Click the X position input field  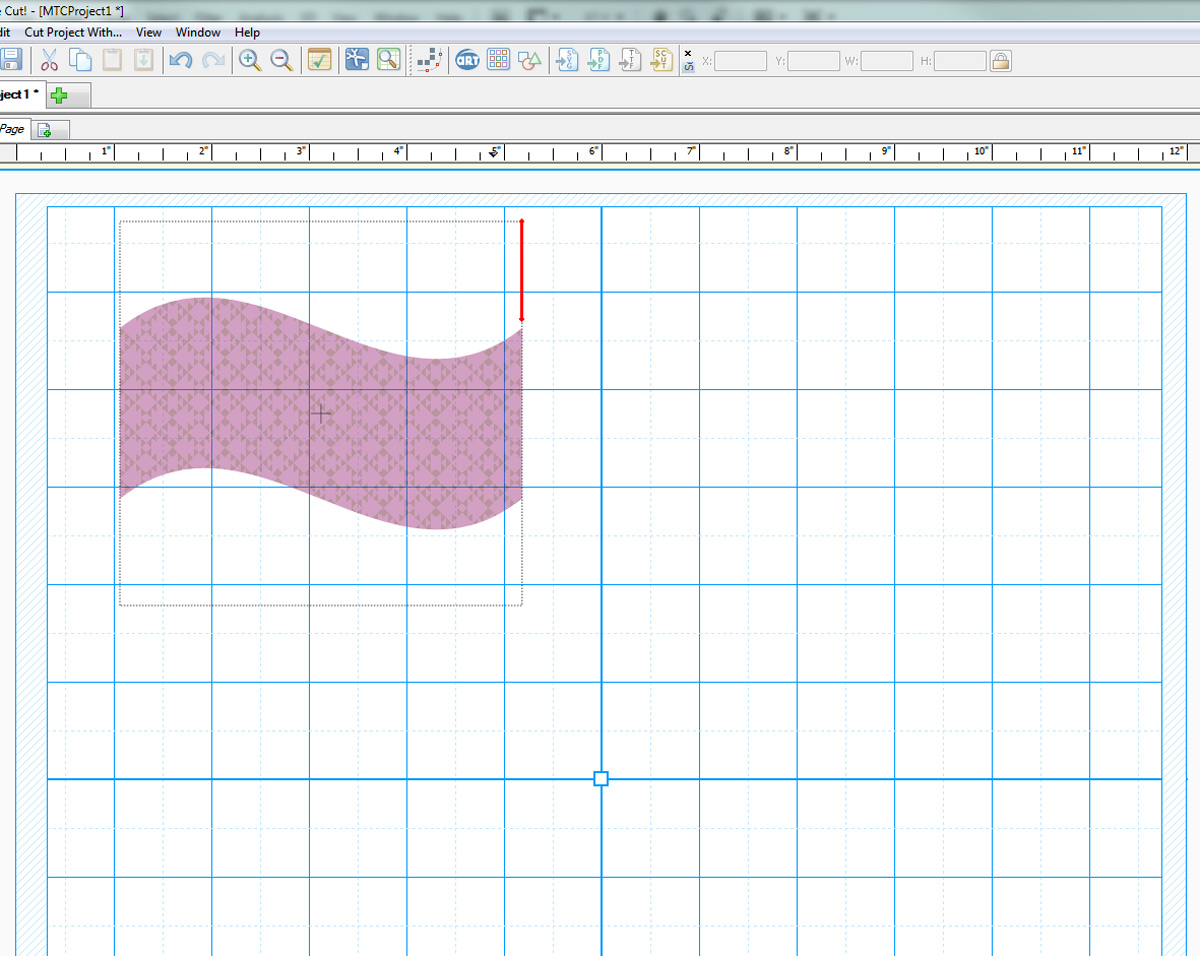tap(741, 61)
